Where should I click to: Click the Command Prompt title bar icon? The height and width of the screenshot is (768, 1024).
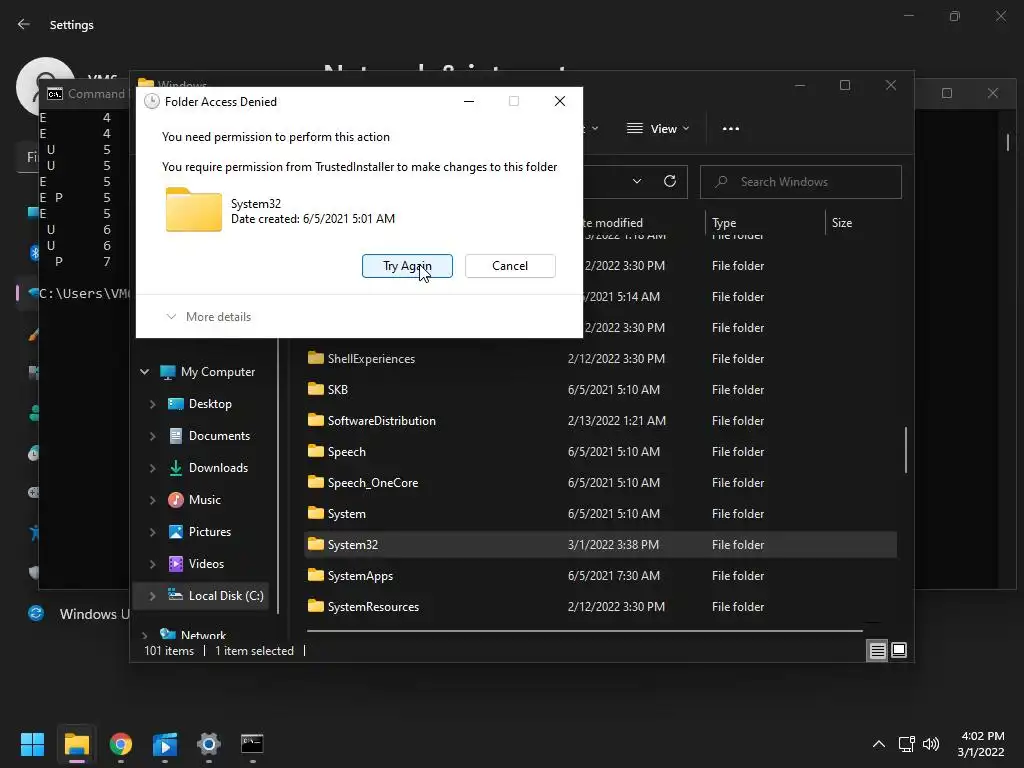(x=55, y=94)
